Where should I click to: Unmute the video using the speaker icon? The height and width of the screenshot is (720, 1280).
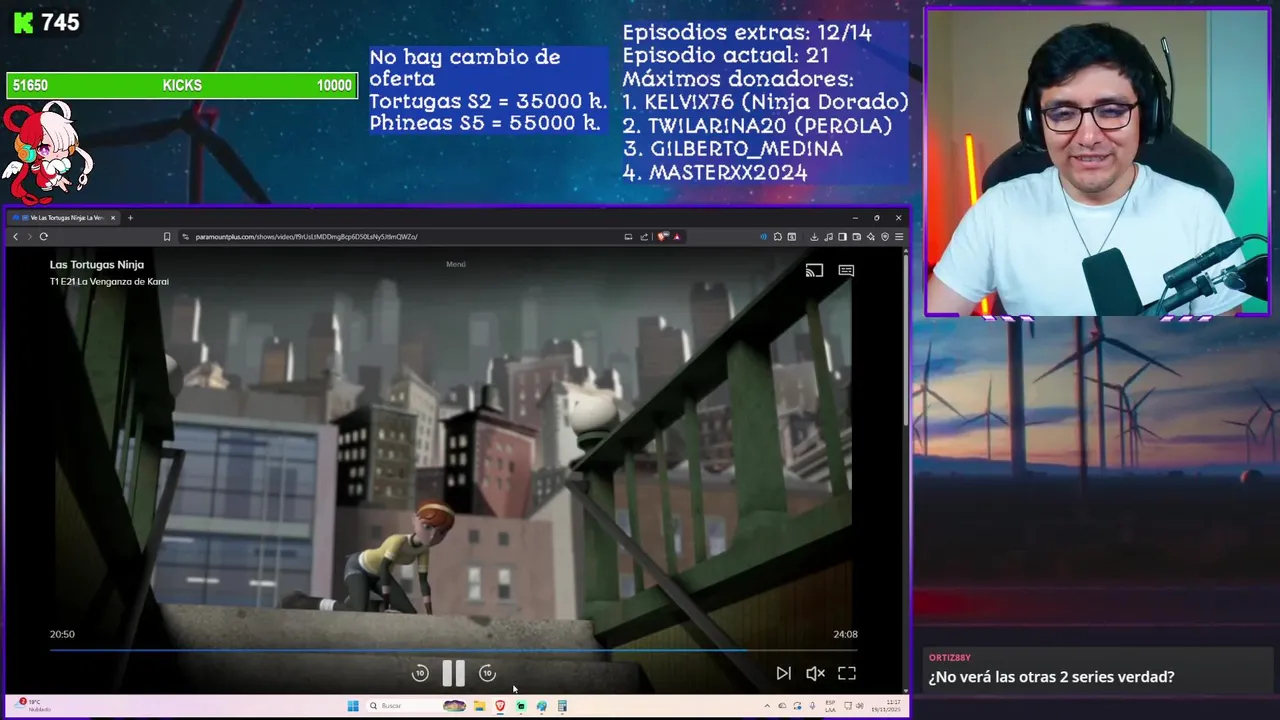tap(815, 674)
